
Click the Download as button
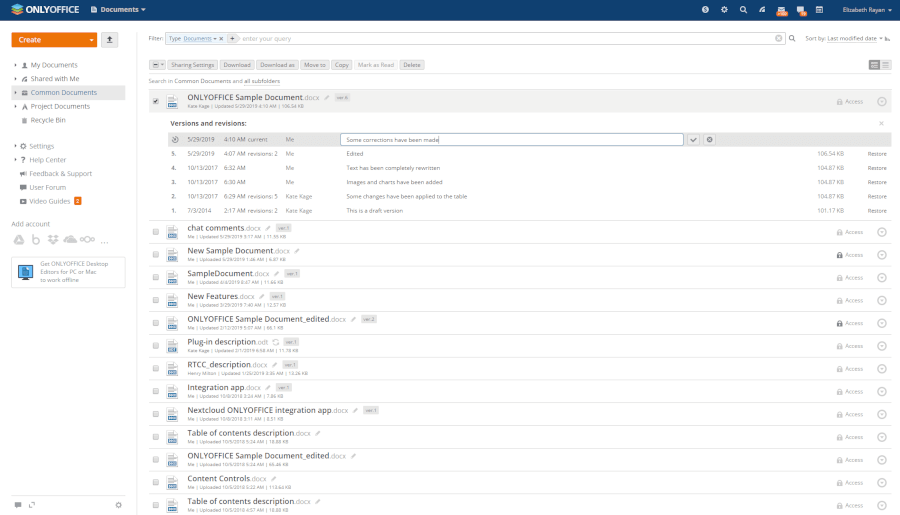click(x=277, y=65)
